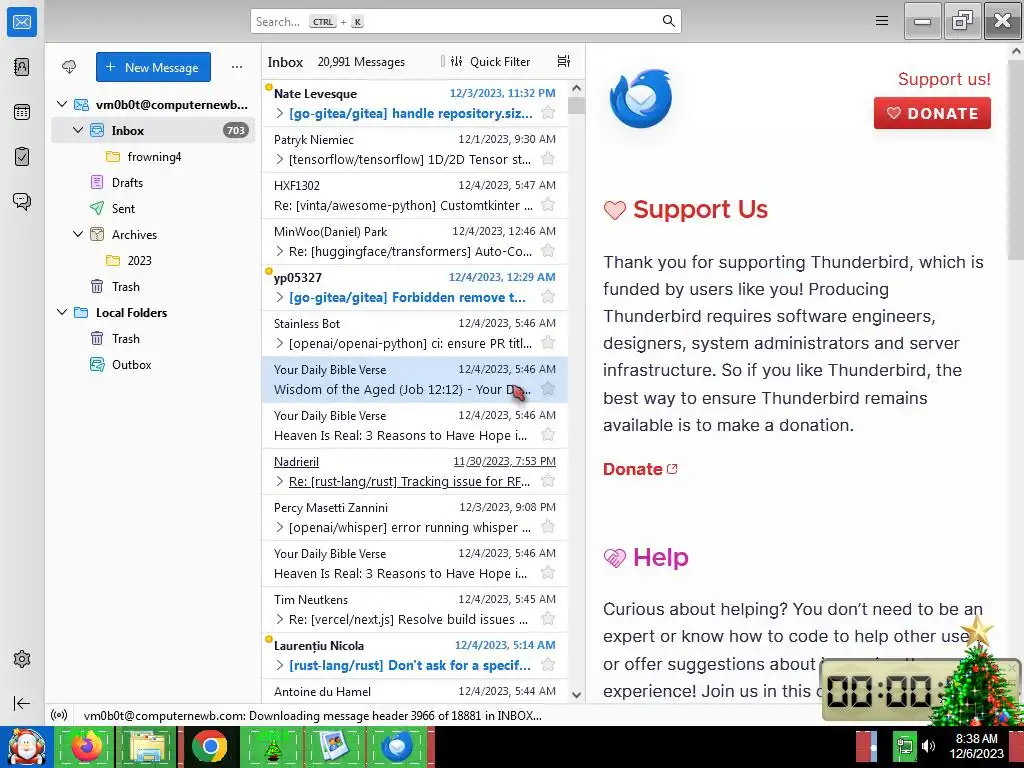Star the Nadrieril message
The image size is (1024, 768).
pos(548,481)
